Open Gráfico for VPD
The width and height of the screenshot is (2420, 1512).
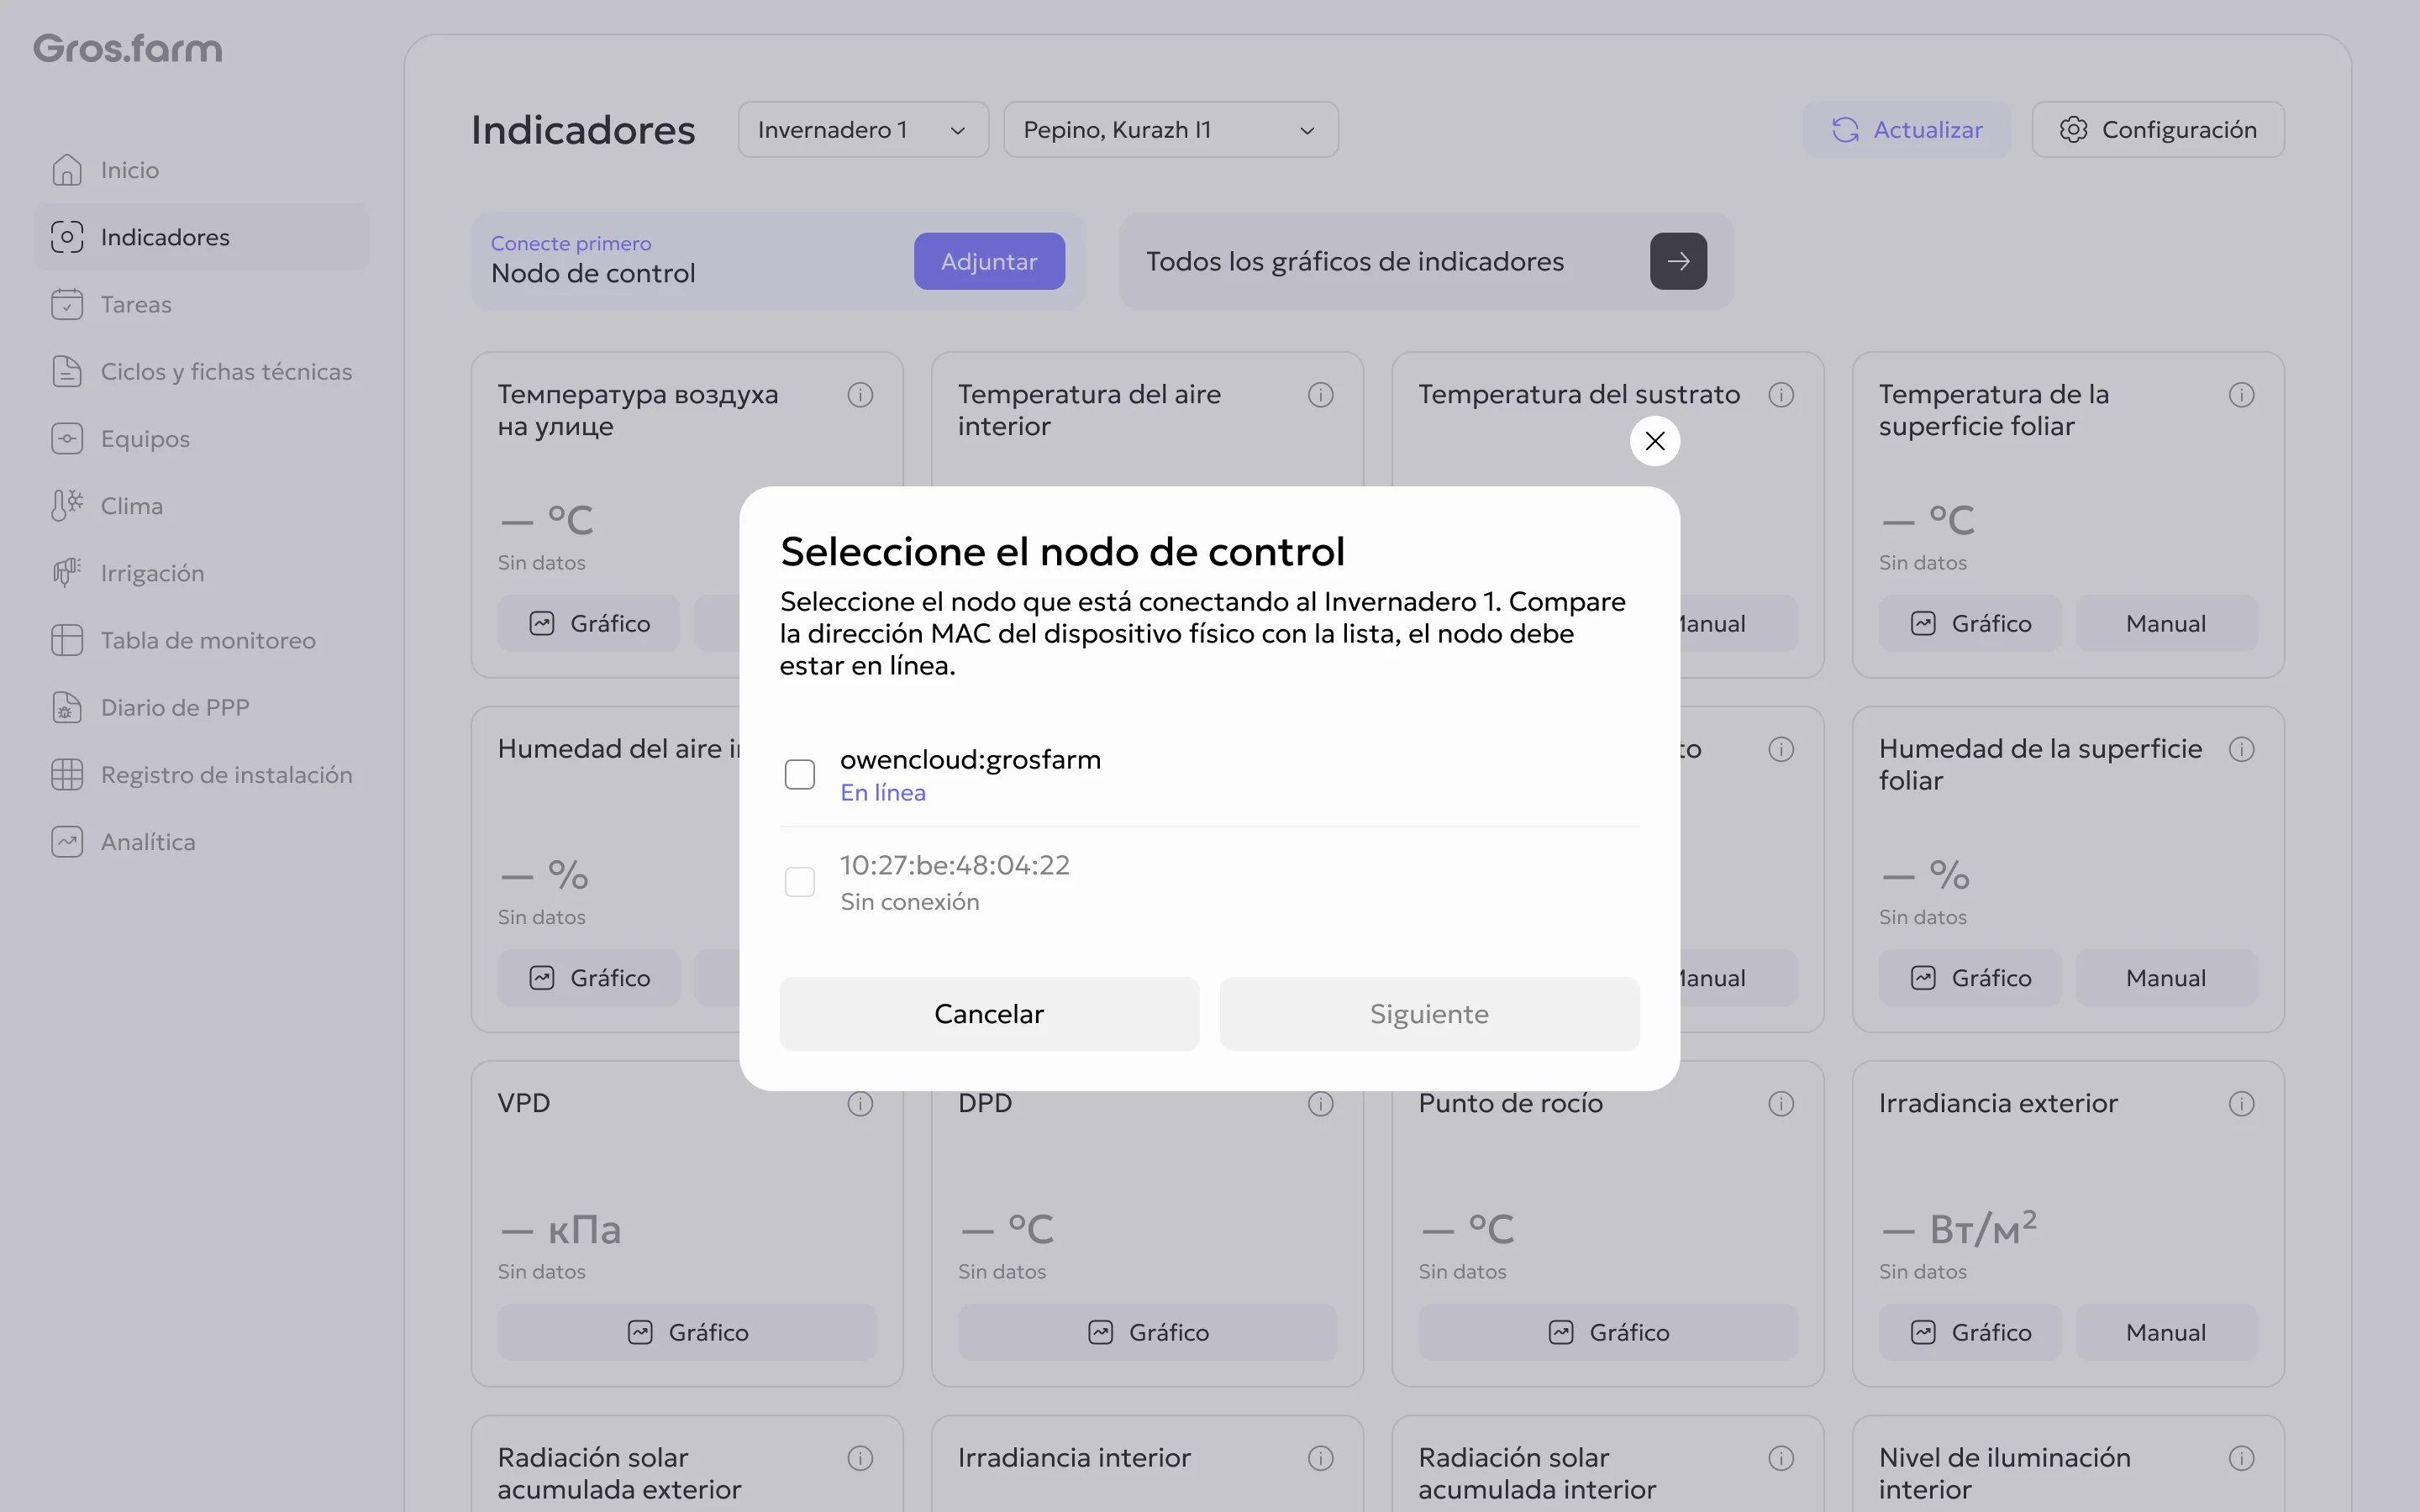687,1332
